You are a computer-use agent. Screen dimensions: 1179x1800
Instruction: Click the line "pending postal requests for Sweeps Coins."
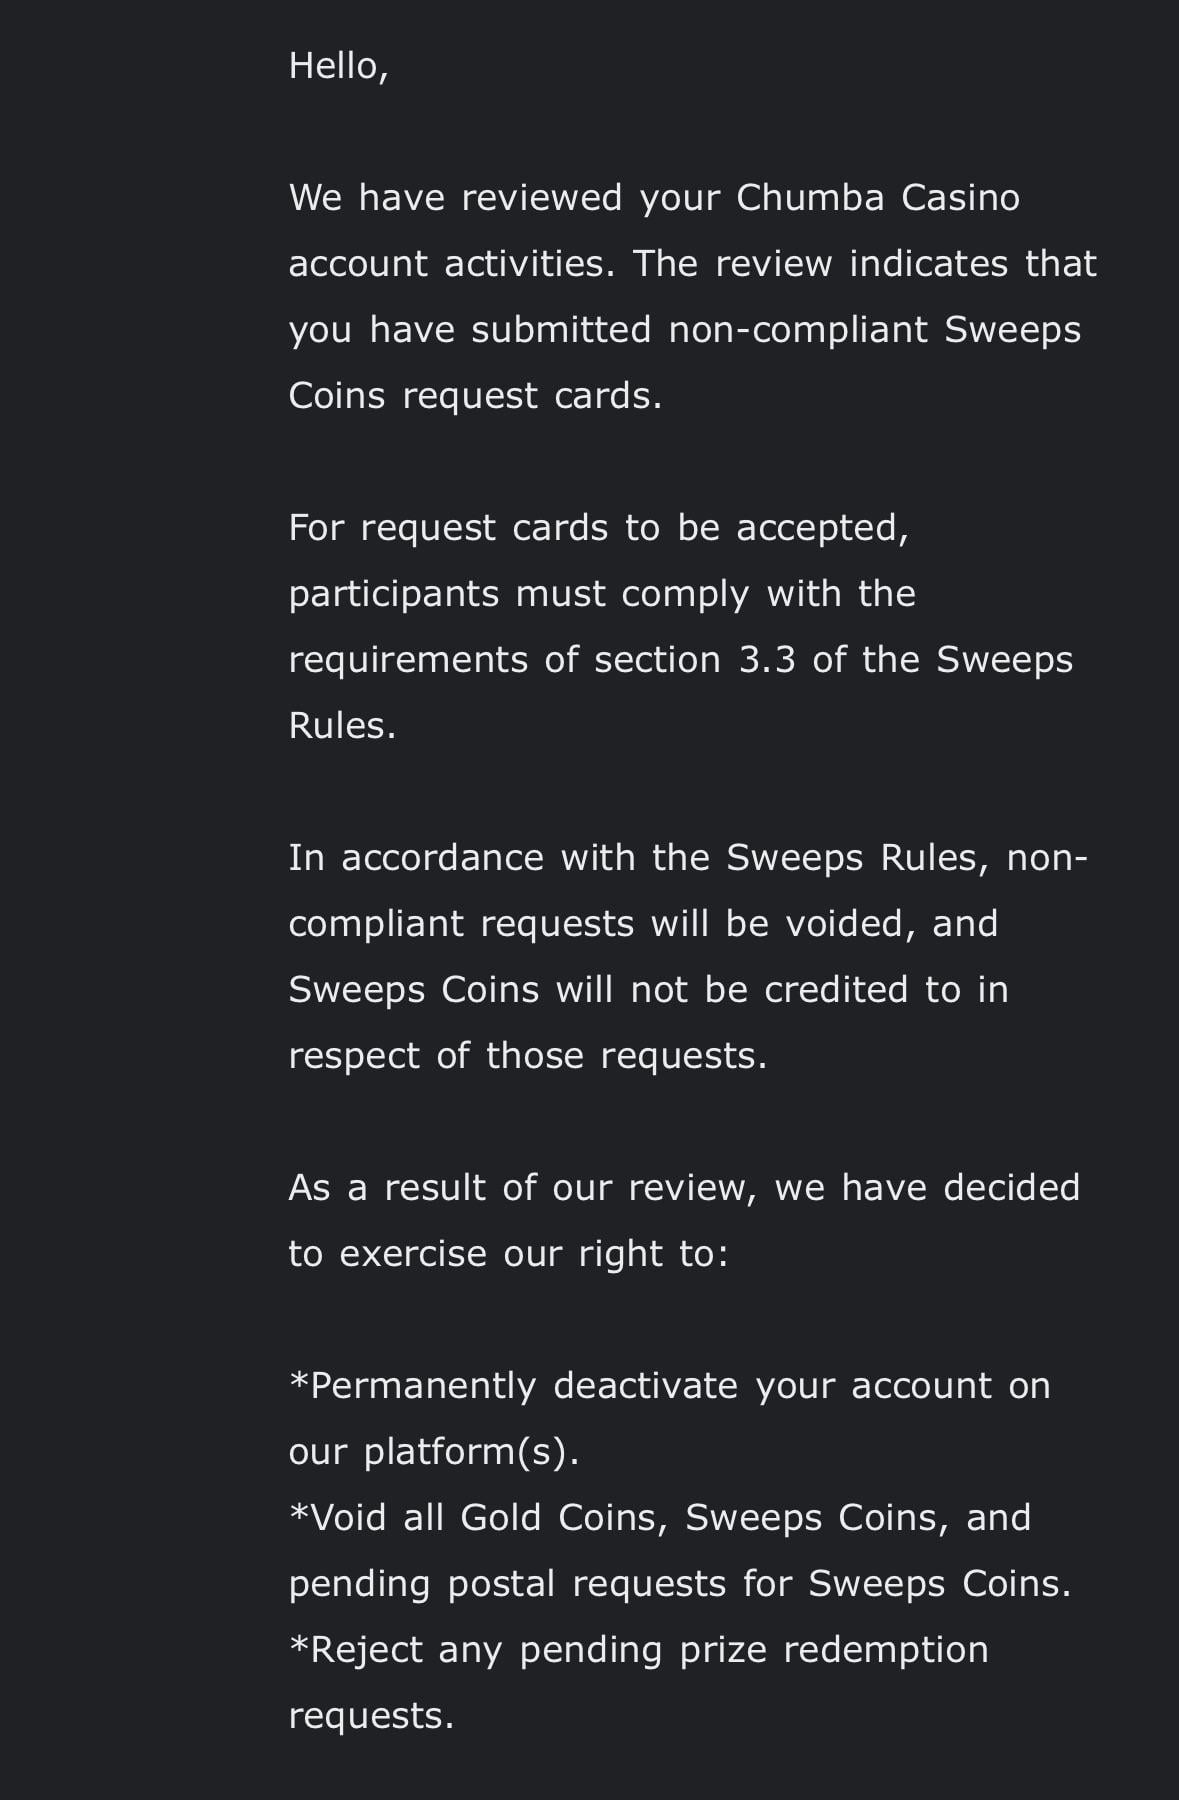(x=680, y=1585)
